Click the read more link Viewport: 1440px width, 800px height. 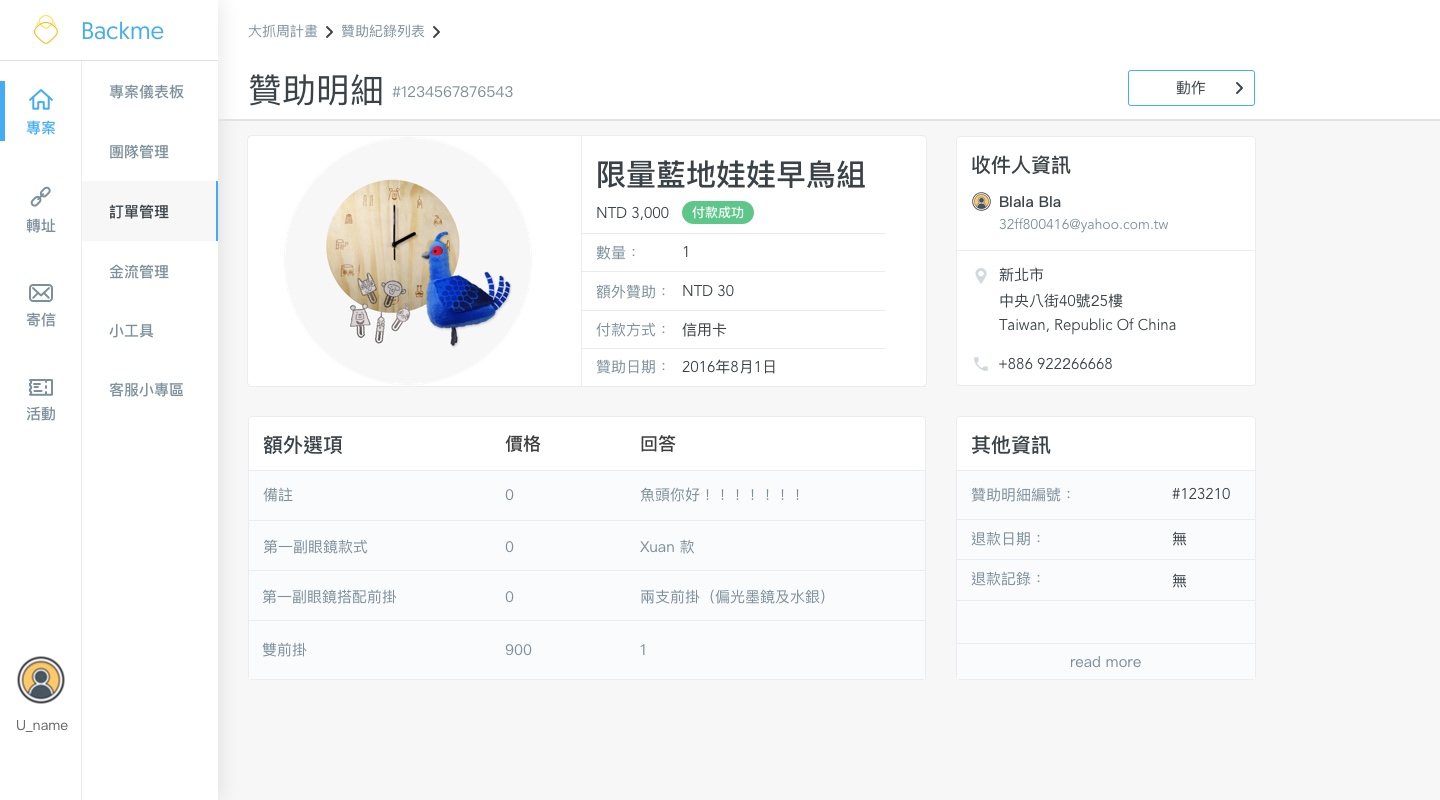1105,662
